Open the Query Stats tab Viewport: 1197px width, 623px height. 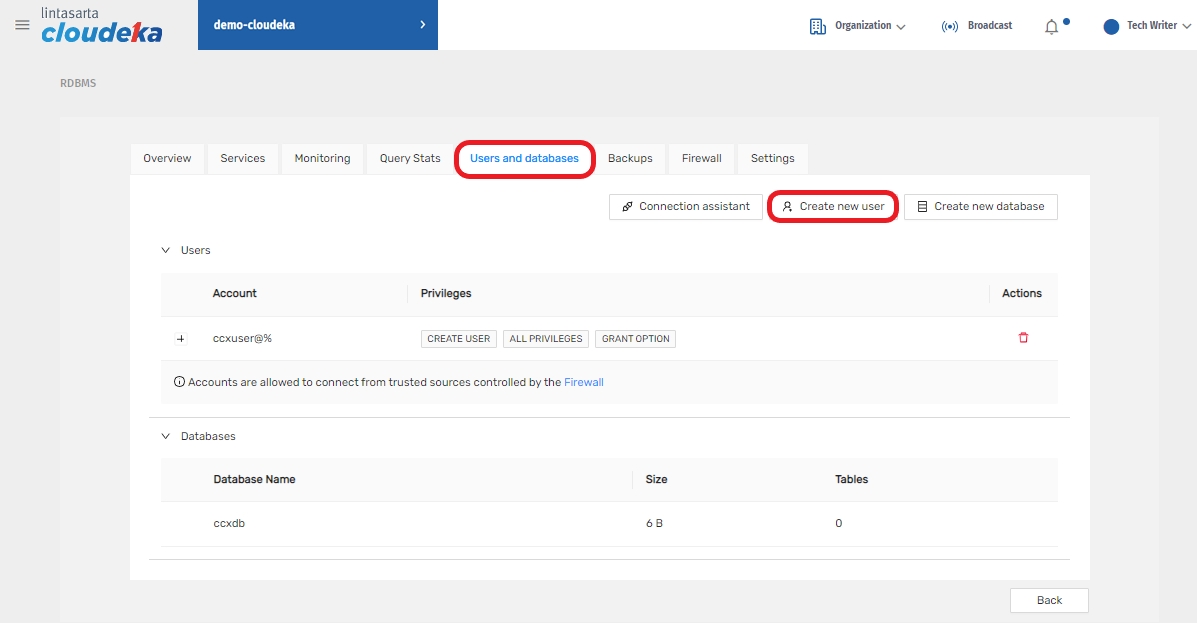(410, 158)
